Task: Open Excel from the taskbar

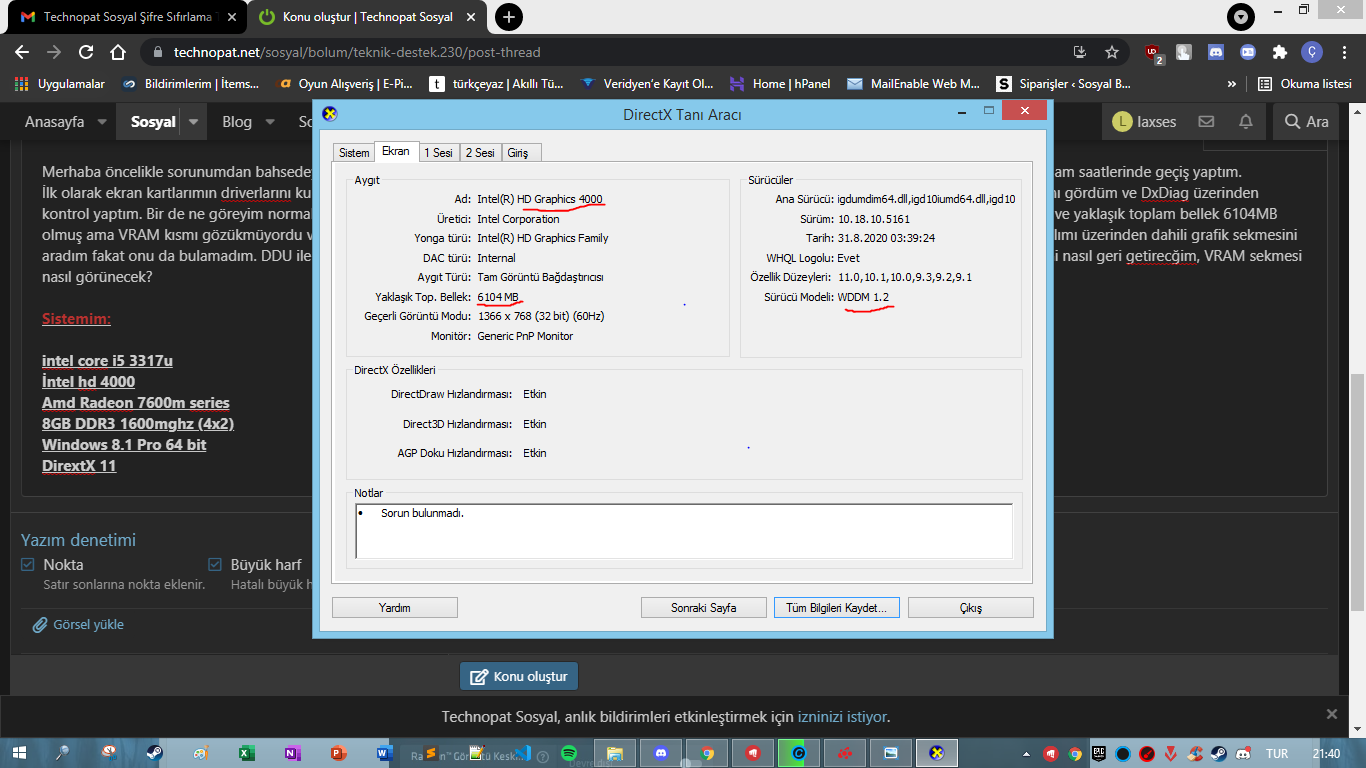Action: 247,753
